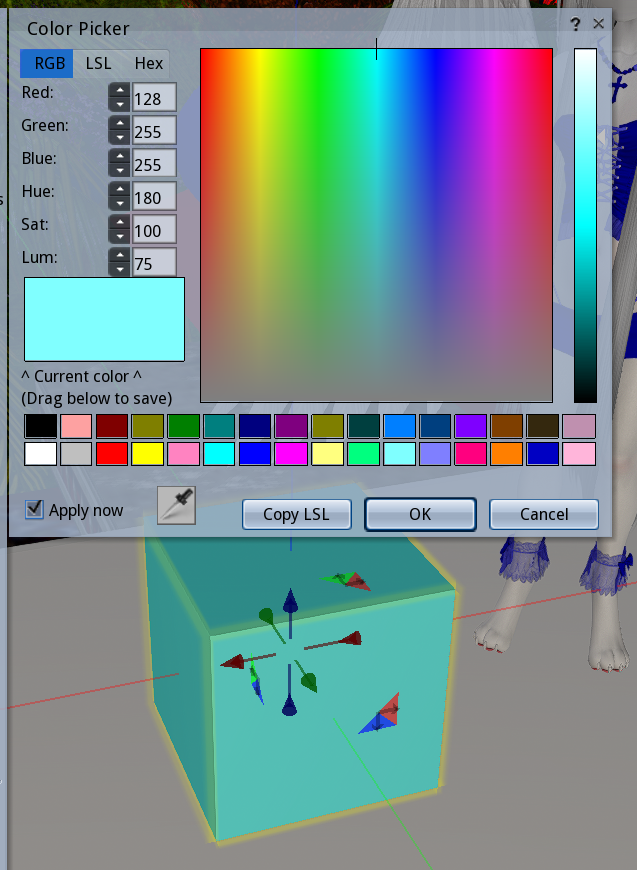The width and height of the screenshot is (637, 870).
Task: Increase the Blue value stepper
Action: 119,156
